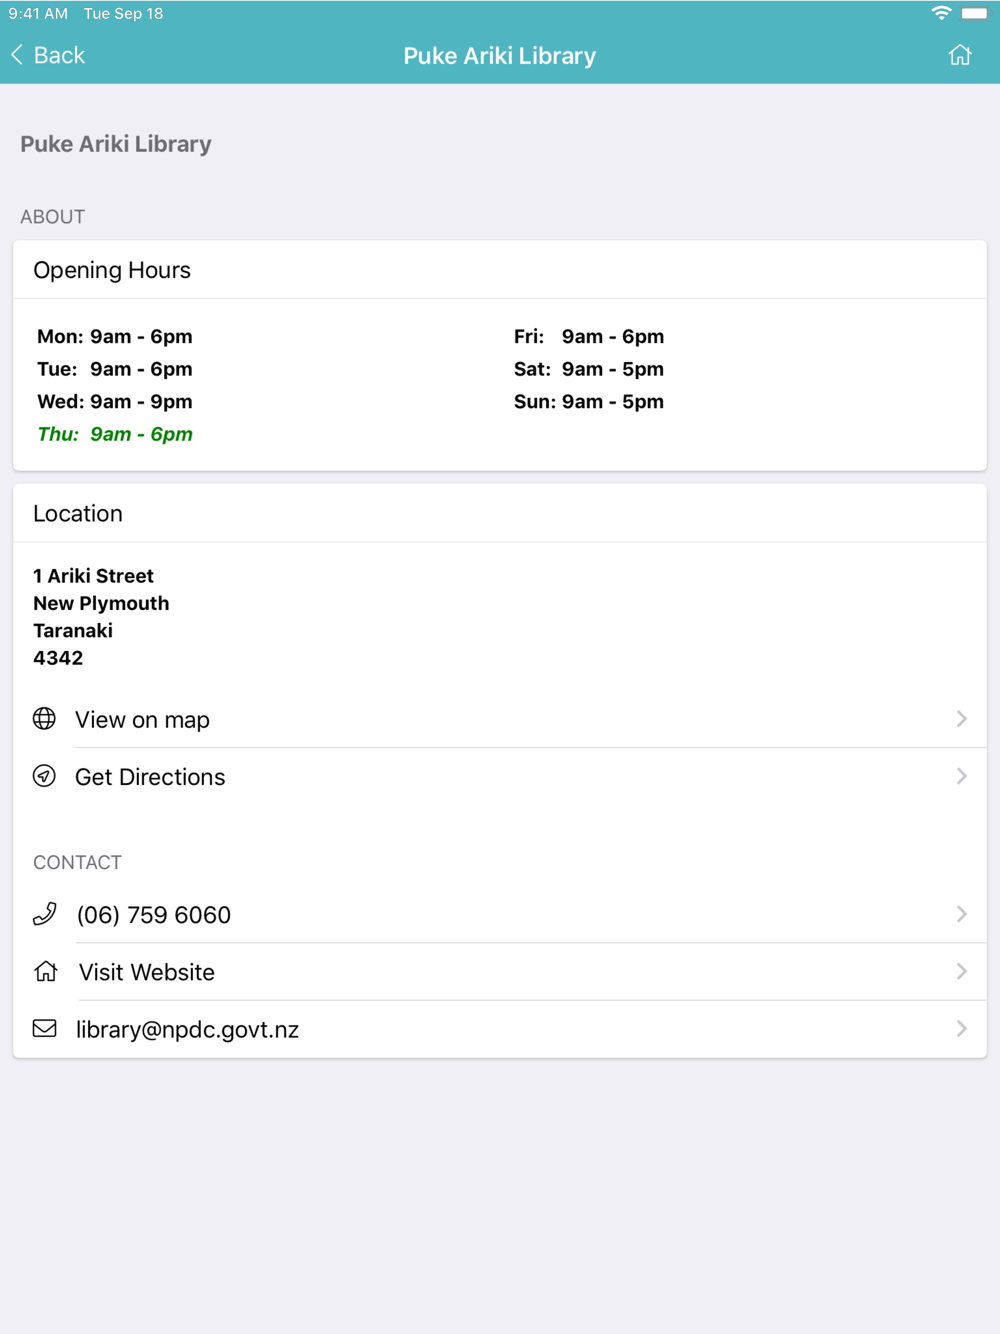Click the envelope email icon
This screenshot has height=1334, width=1000.
[44, 1028]
